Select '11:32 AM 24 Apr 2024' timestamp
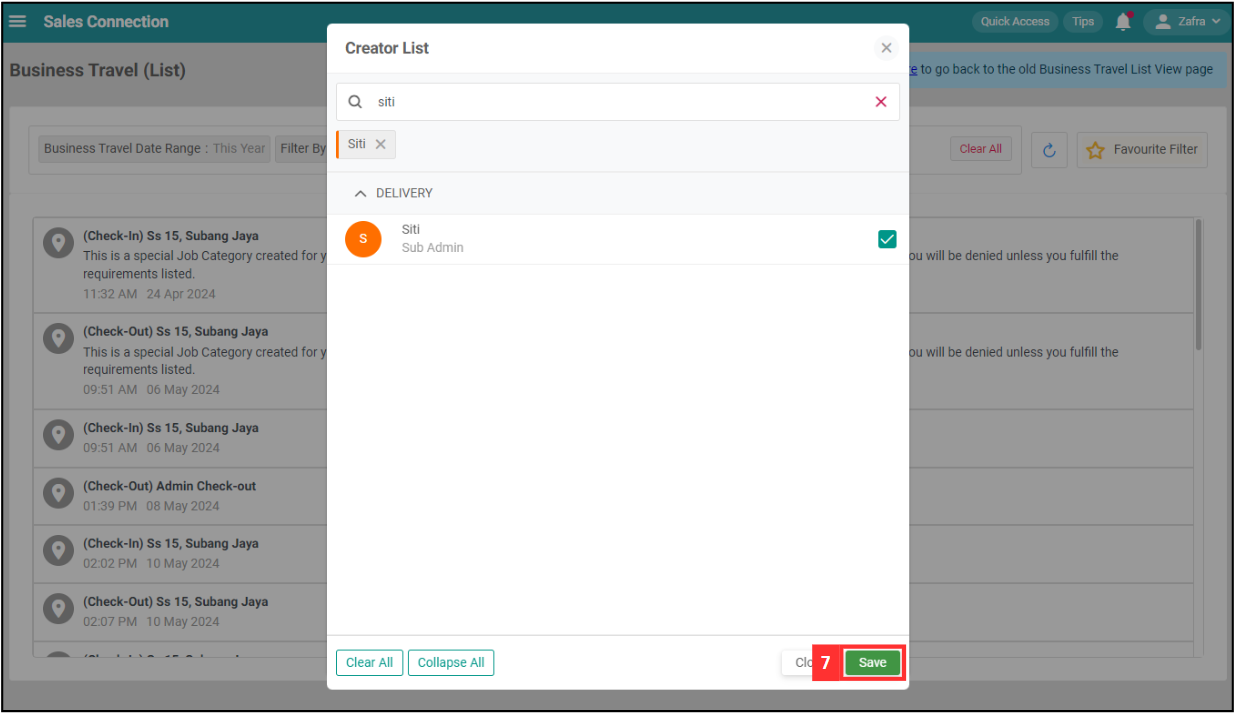This screenshot has height=714, width=1236. tap(149, 294)
